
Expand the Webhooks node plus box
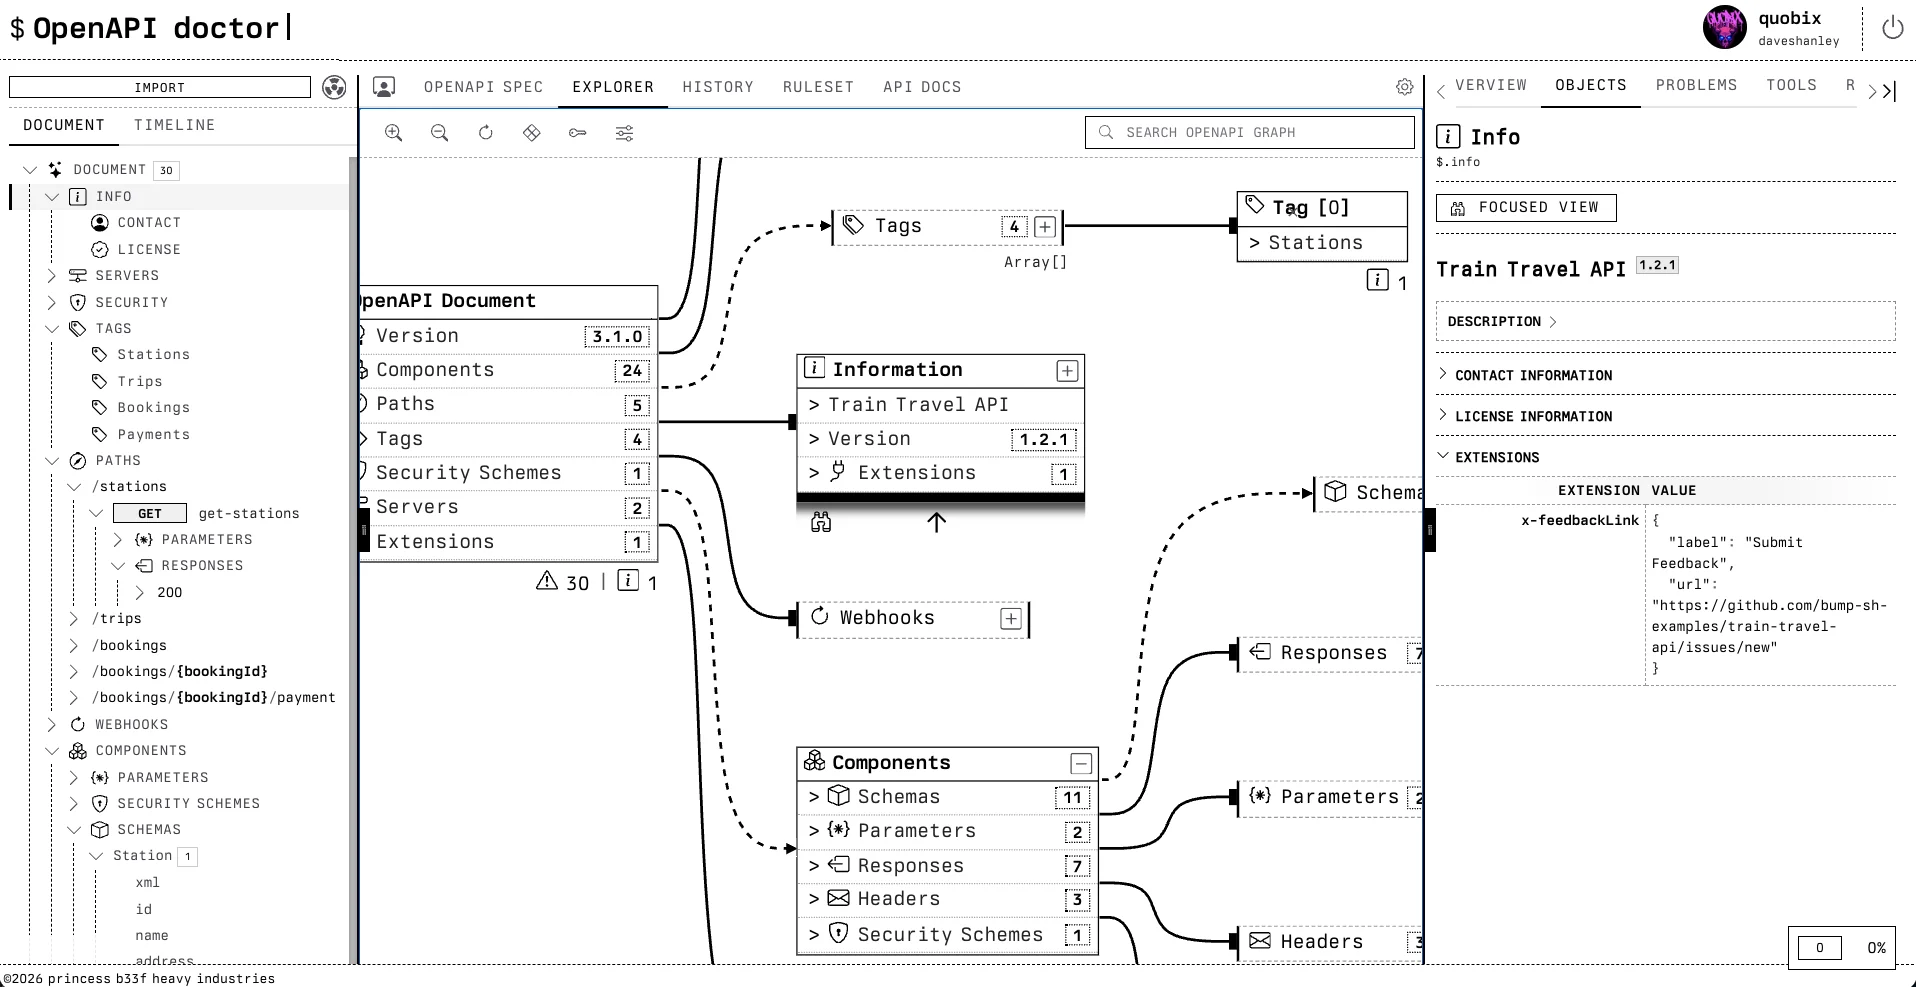(x=1011, y=619)
